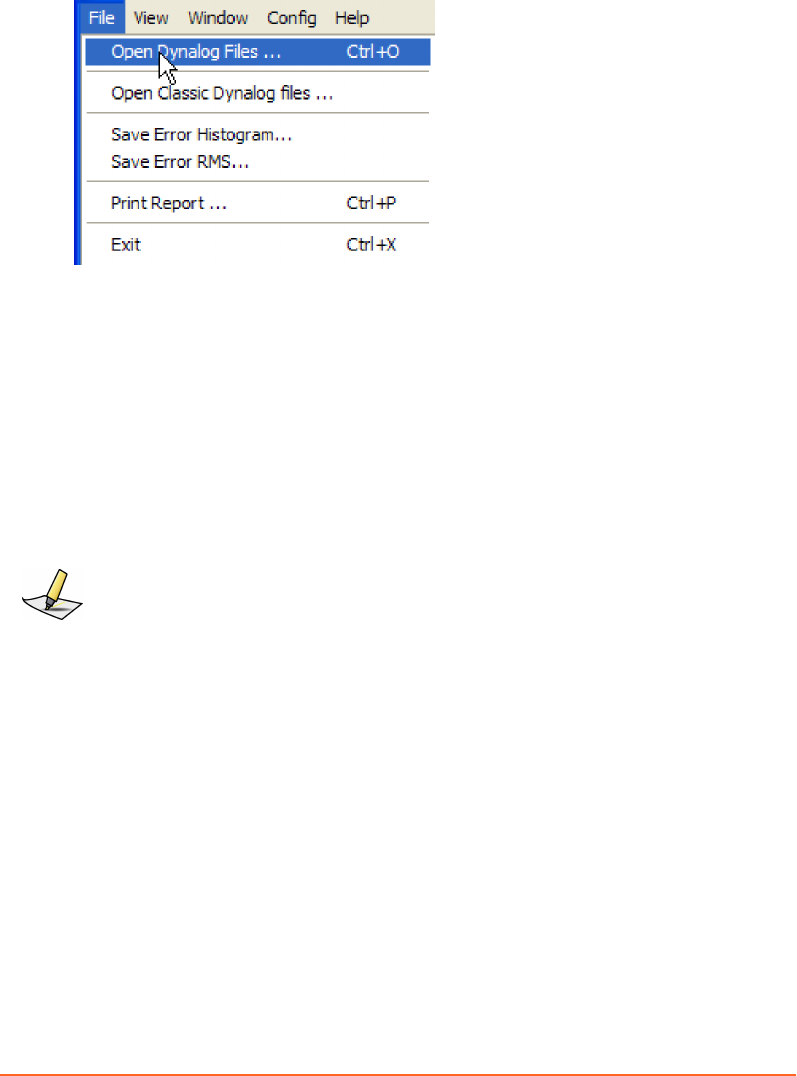Click the Ctrl+O shortcut label
The height and width of the screenshot is (1076, 797).
[x=373, y=51]
